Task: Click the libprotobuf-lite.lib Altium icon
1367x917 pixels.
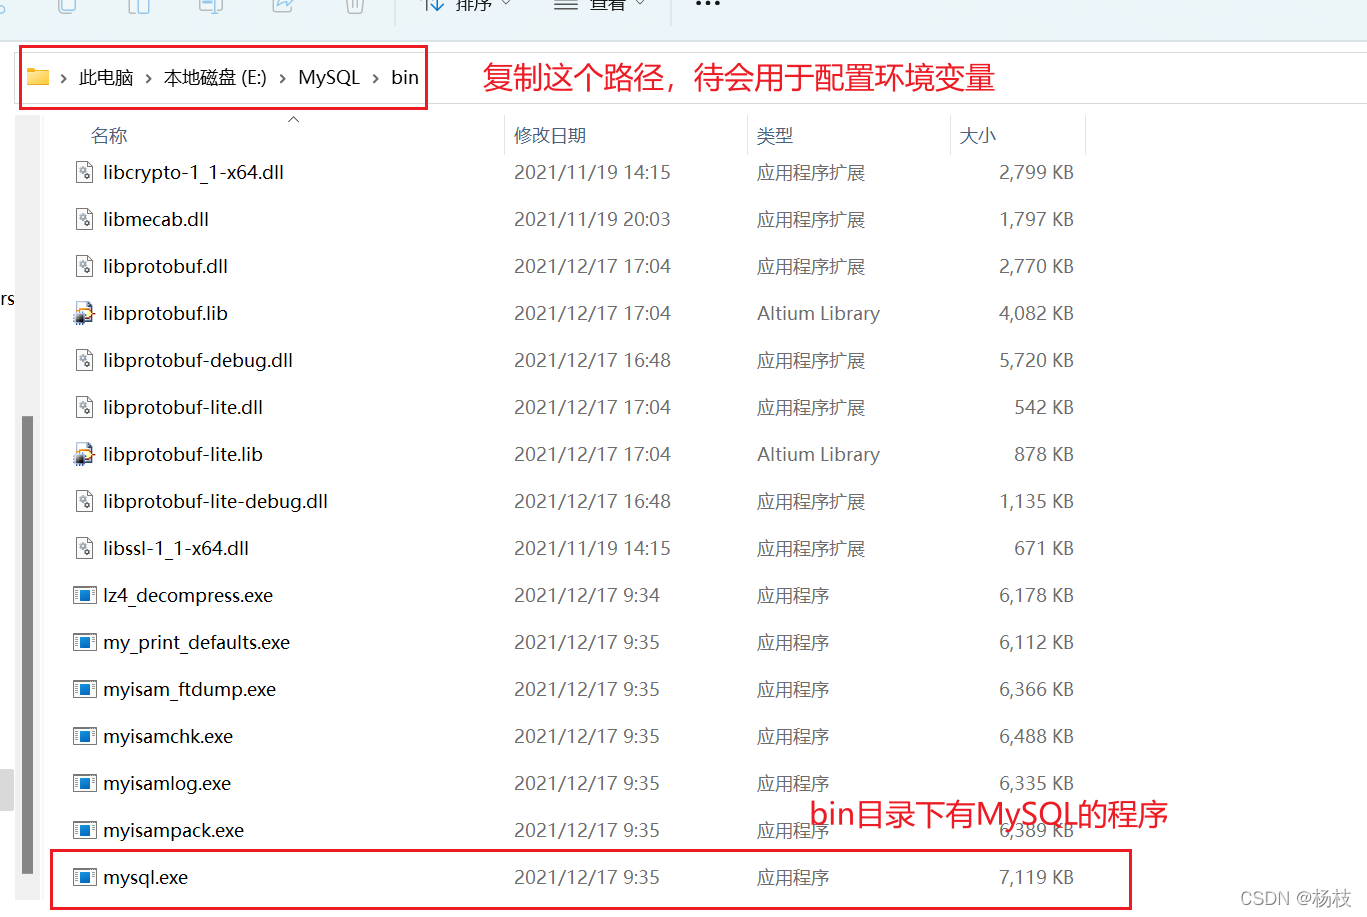Action: (x=85, y=455)
